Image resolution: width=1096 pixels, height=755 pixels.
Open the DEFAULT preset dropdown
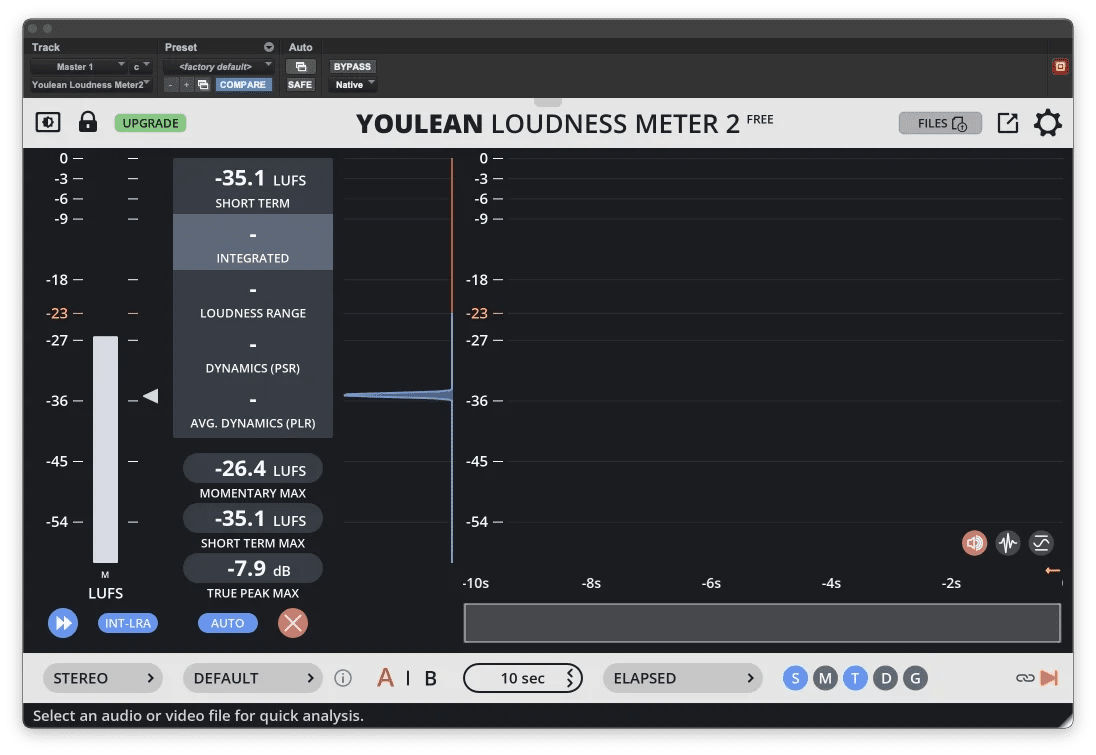click(x=252, y=678)
